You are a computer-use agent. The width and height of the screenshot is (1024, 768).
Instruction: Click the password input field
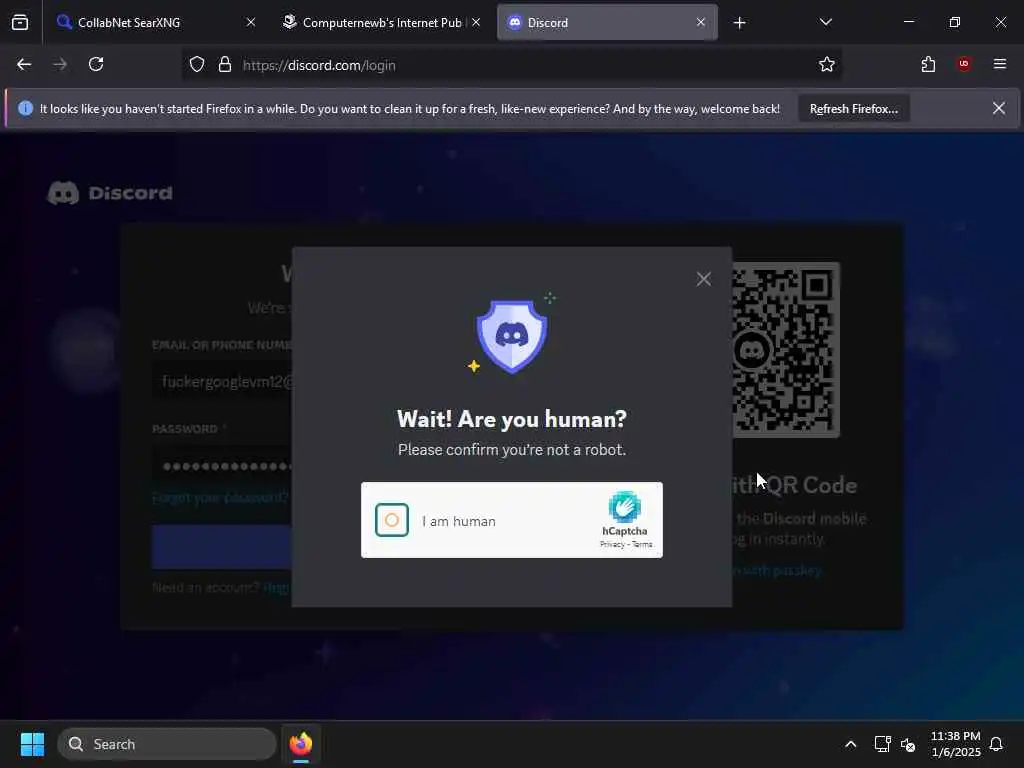[222, 466]
